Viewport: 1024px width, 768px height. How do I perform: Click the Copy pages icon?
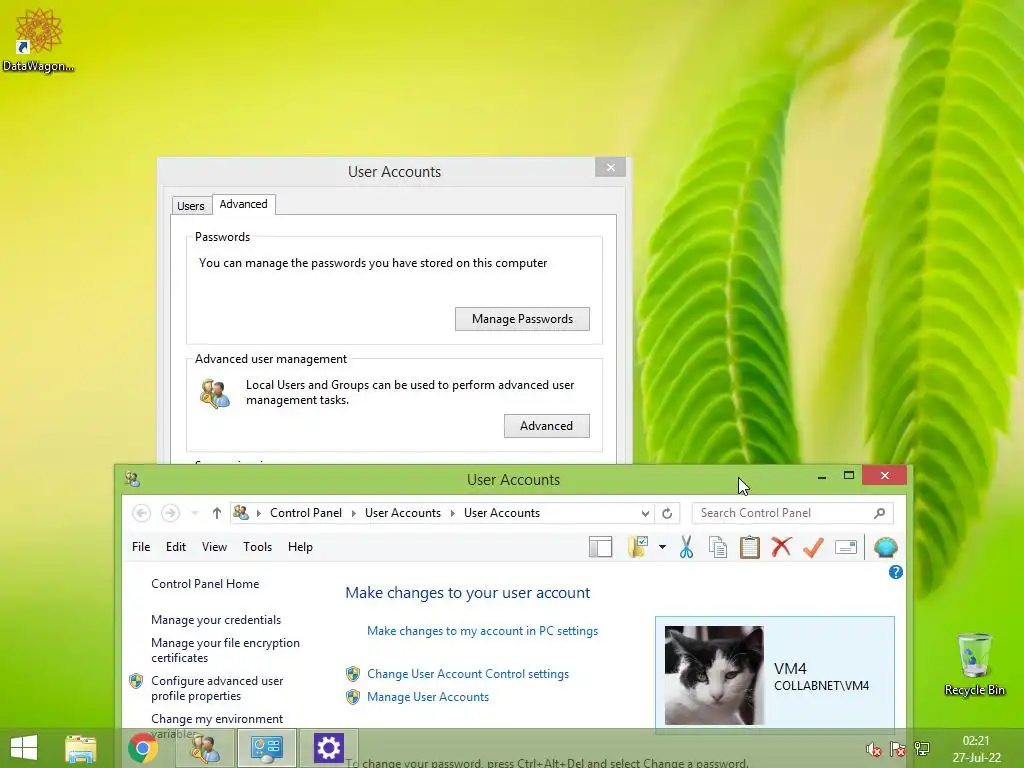718,547
